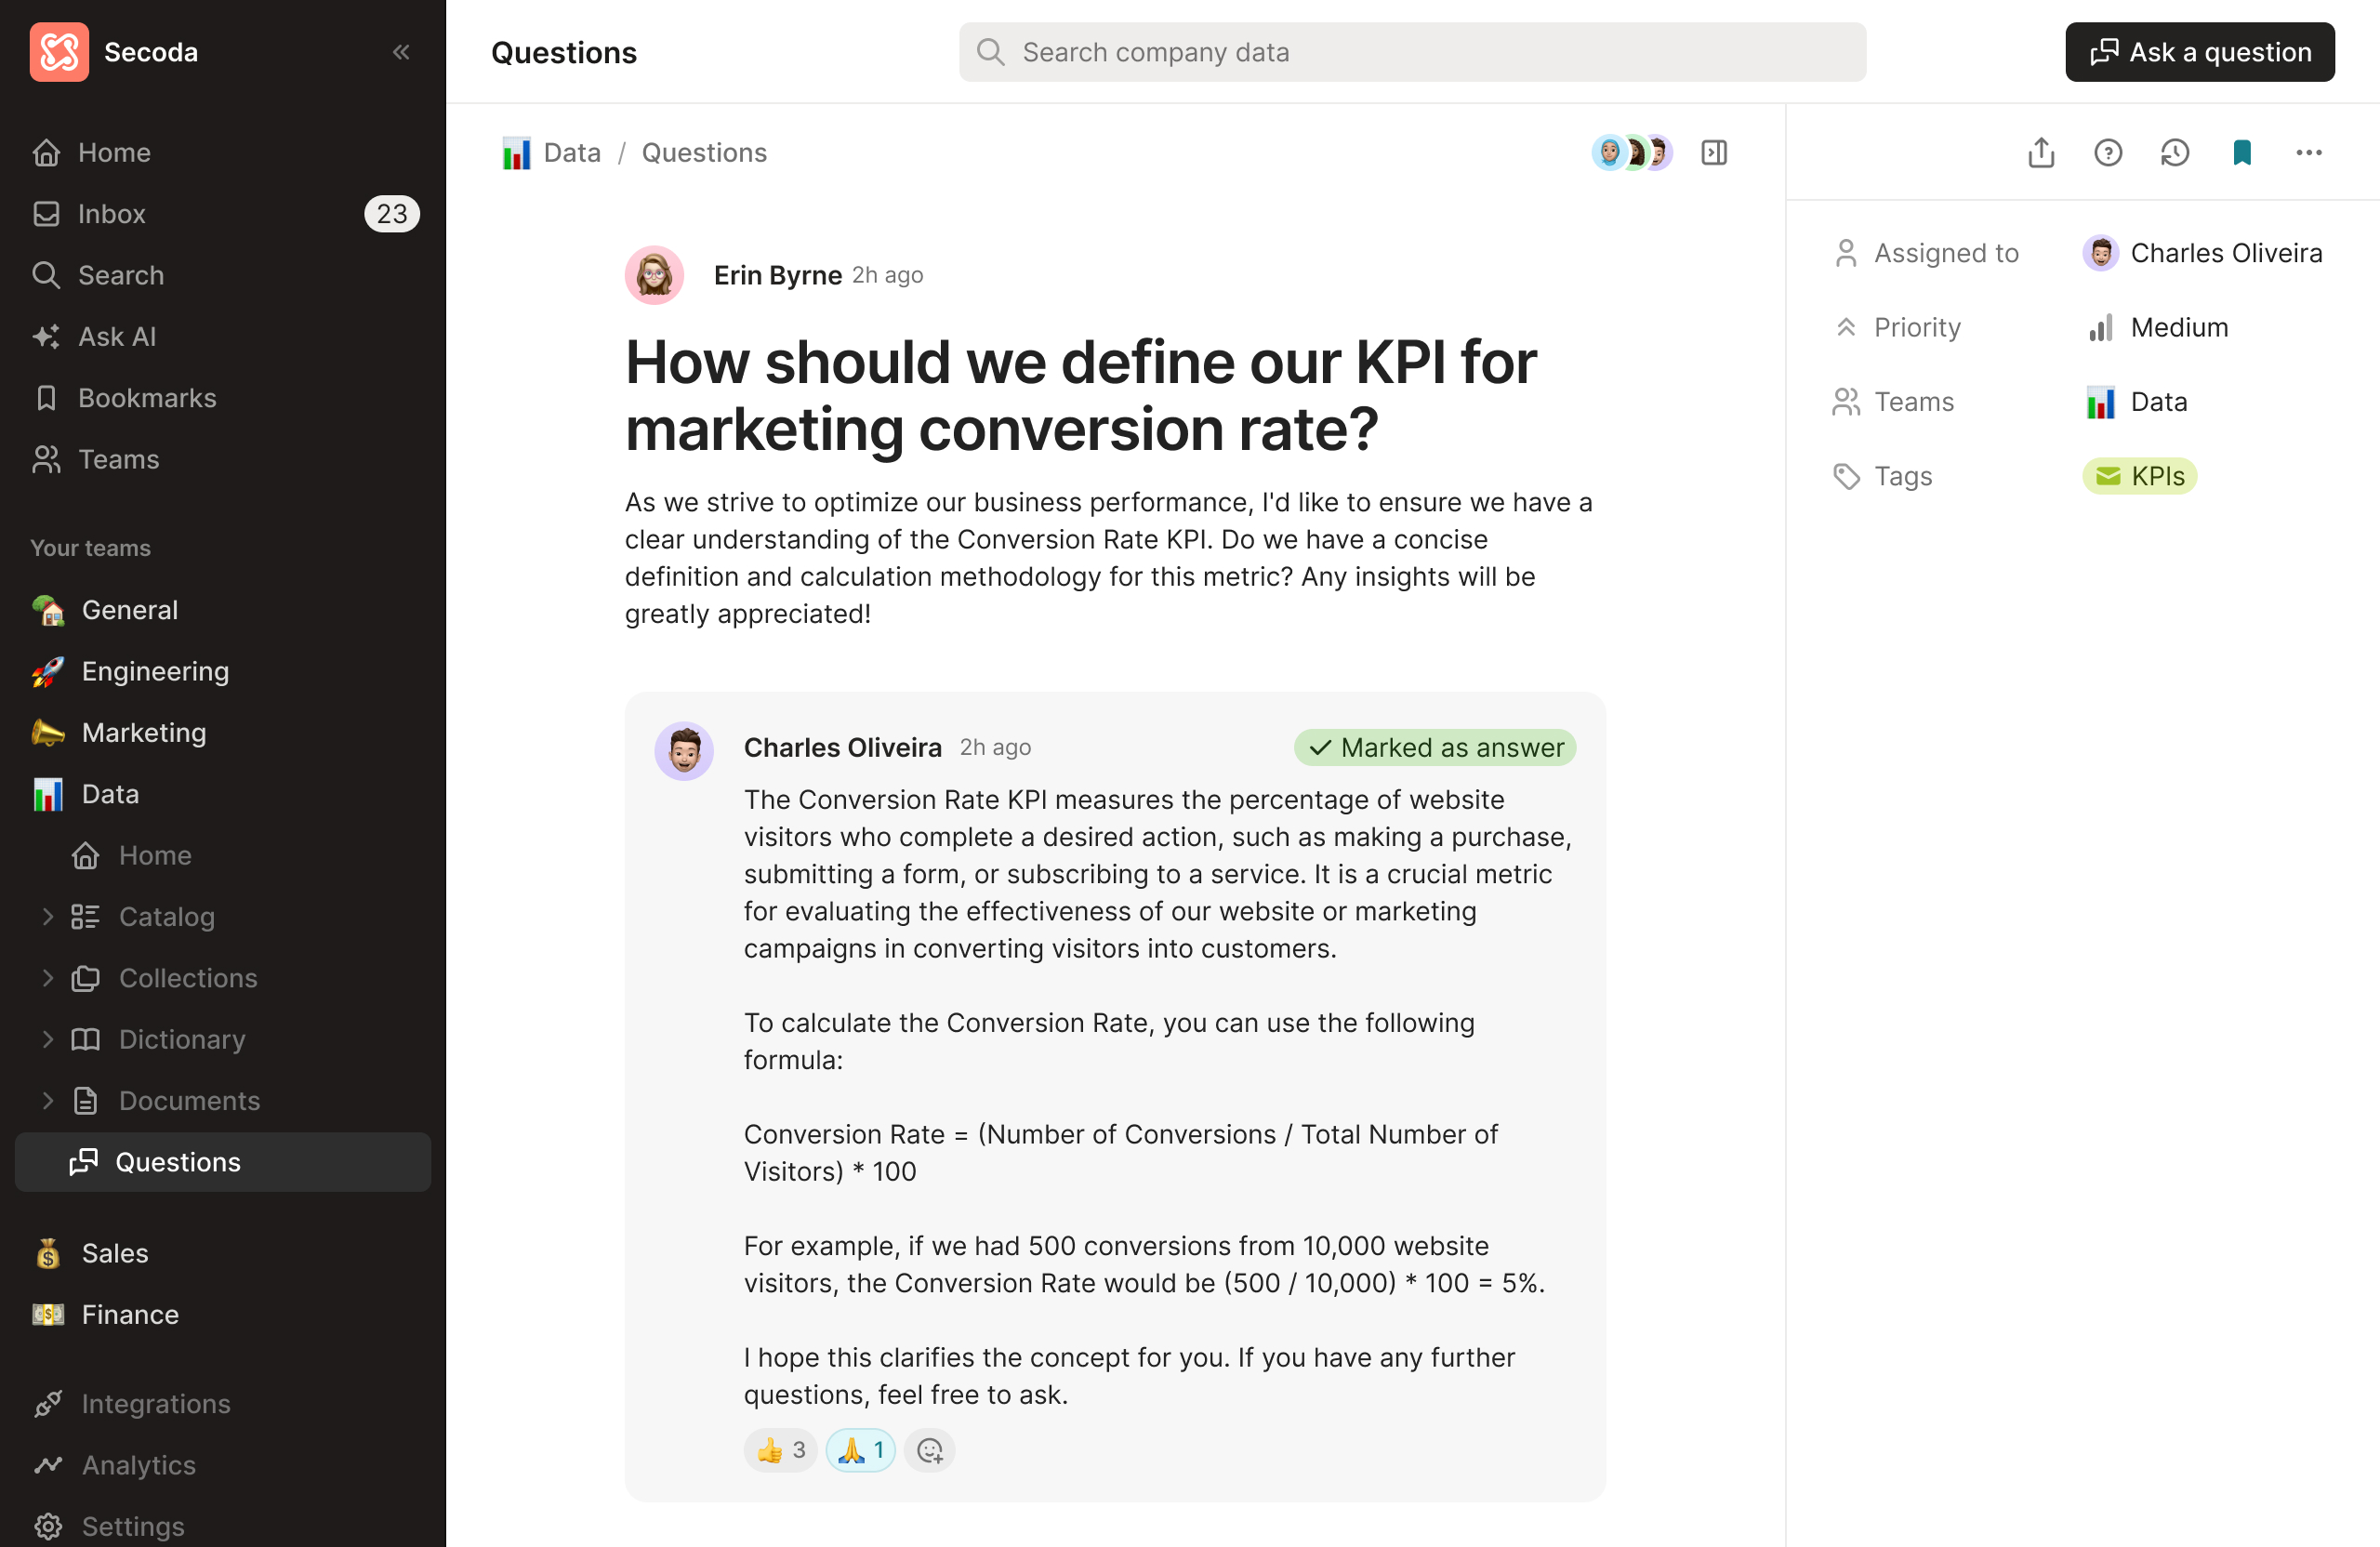Toggle the thumbs-up reaction
This screenshot has width=2380, height=1547.
point(781,1450)
